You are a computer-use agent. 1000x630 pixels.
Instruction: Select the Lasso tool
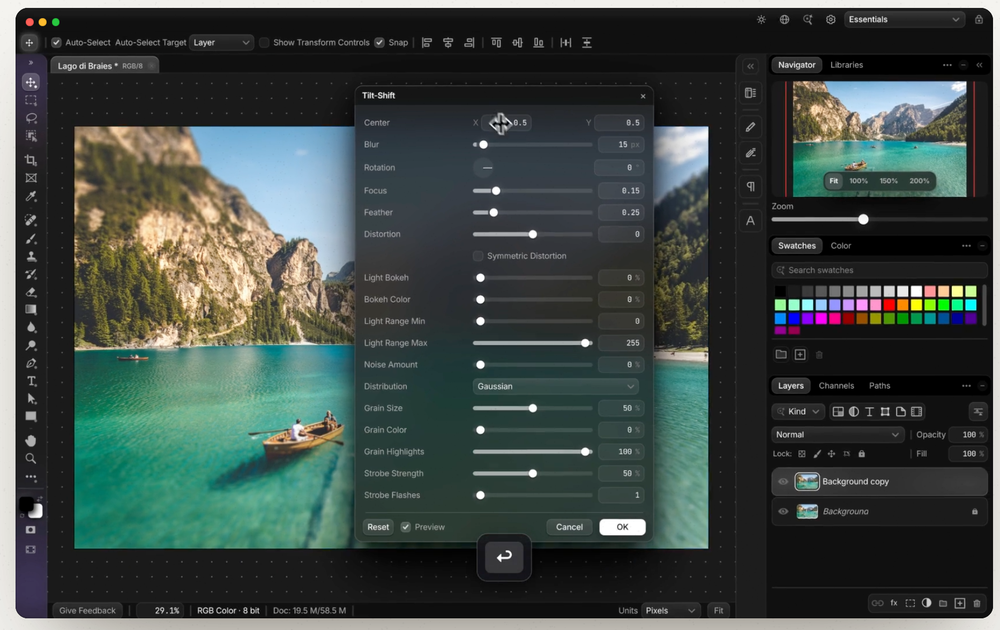[31, 118]
